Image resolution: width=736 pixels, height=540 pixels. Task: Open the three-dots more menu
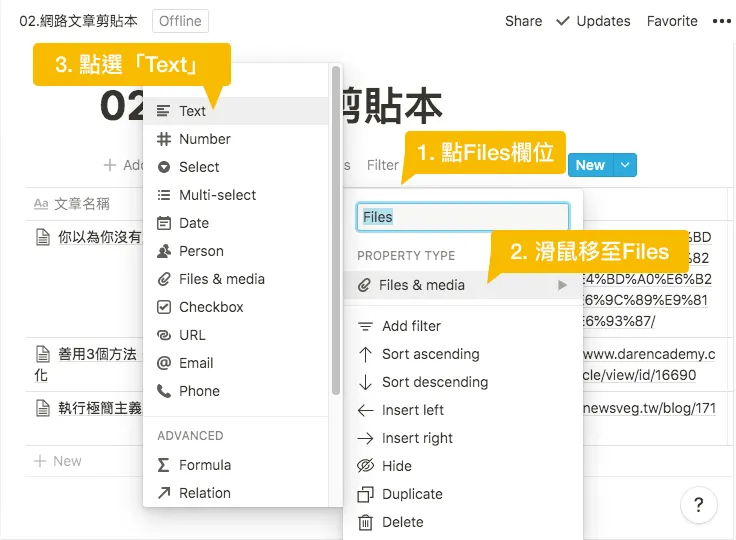pyautogui.click(x=722, y=21)
